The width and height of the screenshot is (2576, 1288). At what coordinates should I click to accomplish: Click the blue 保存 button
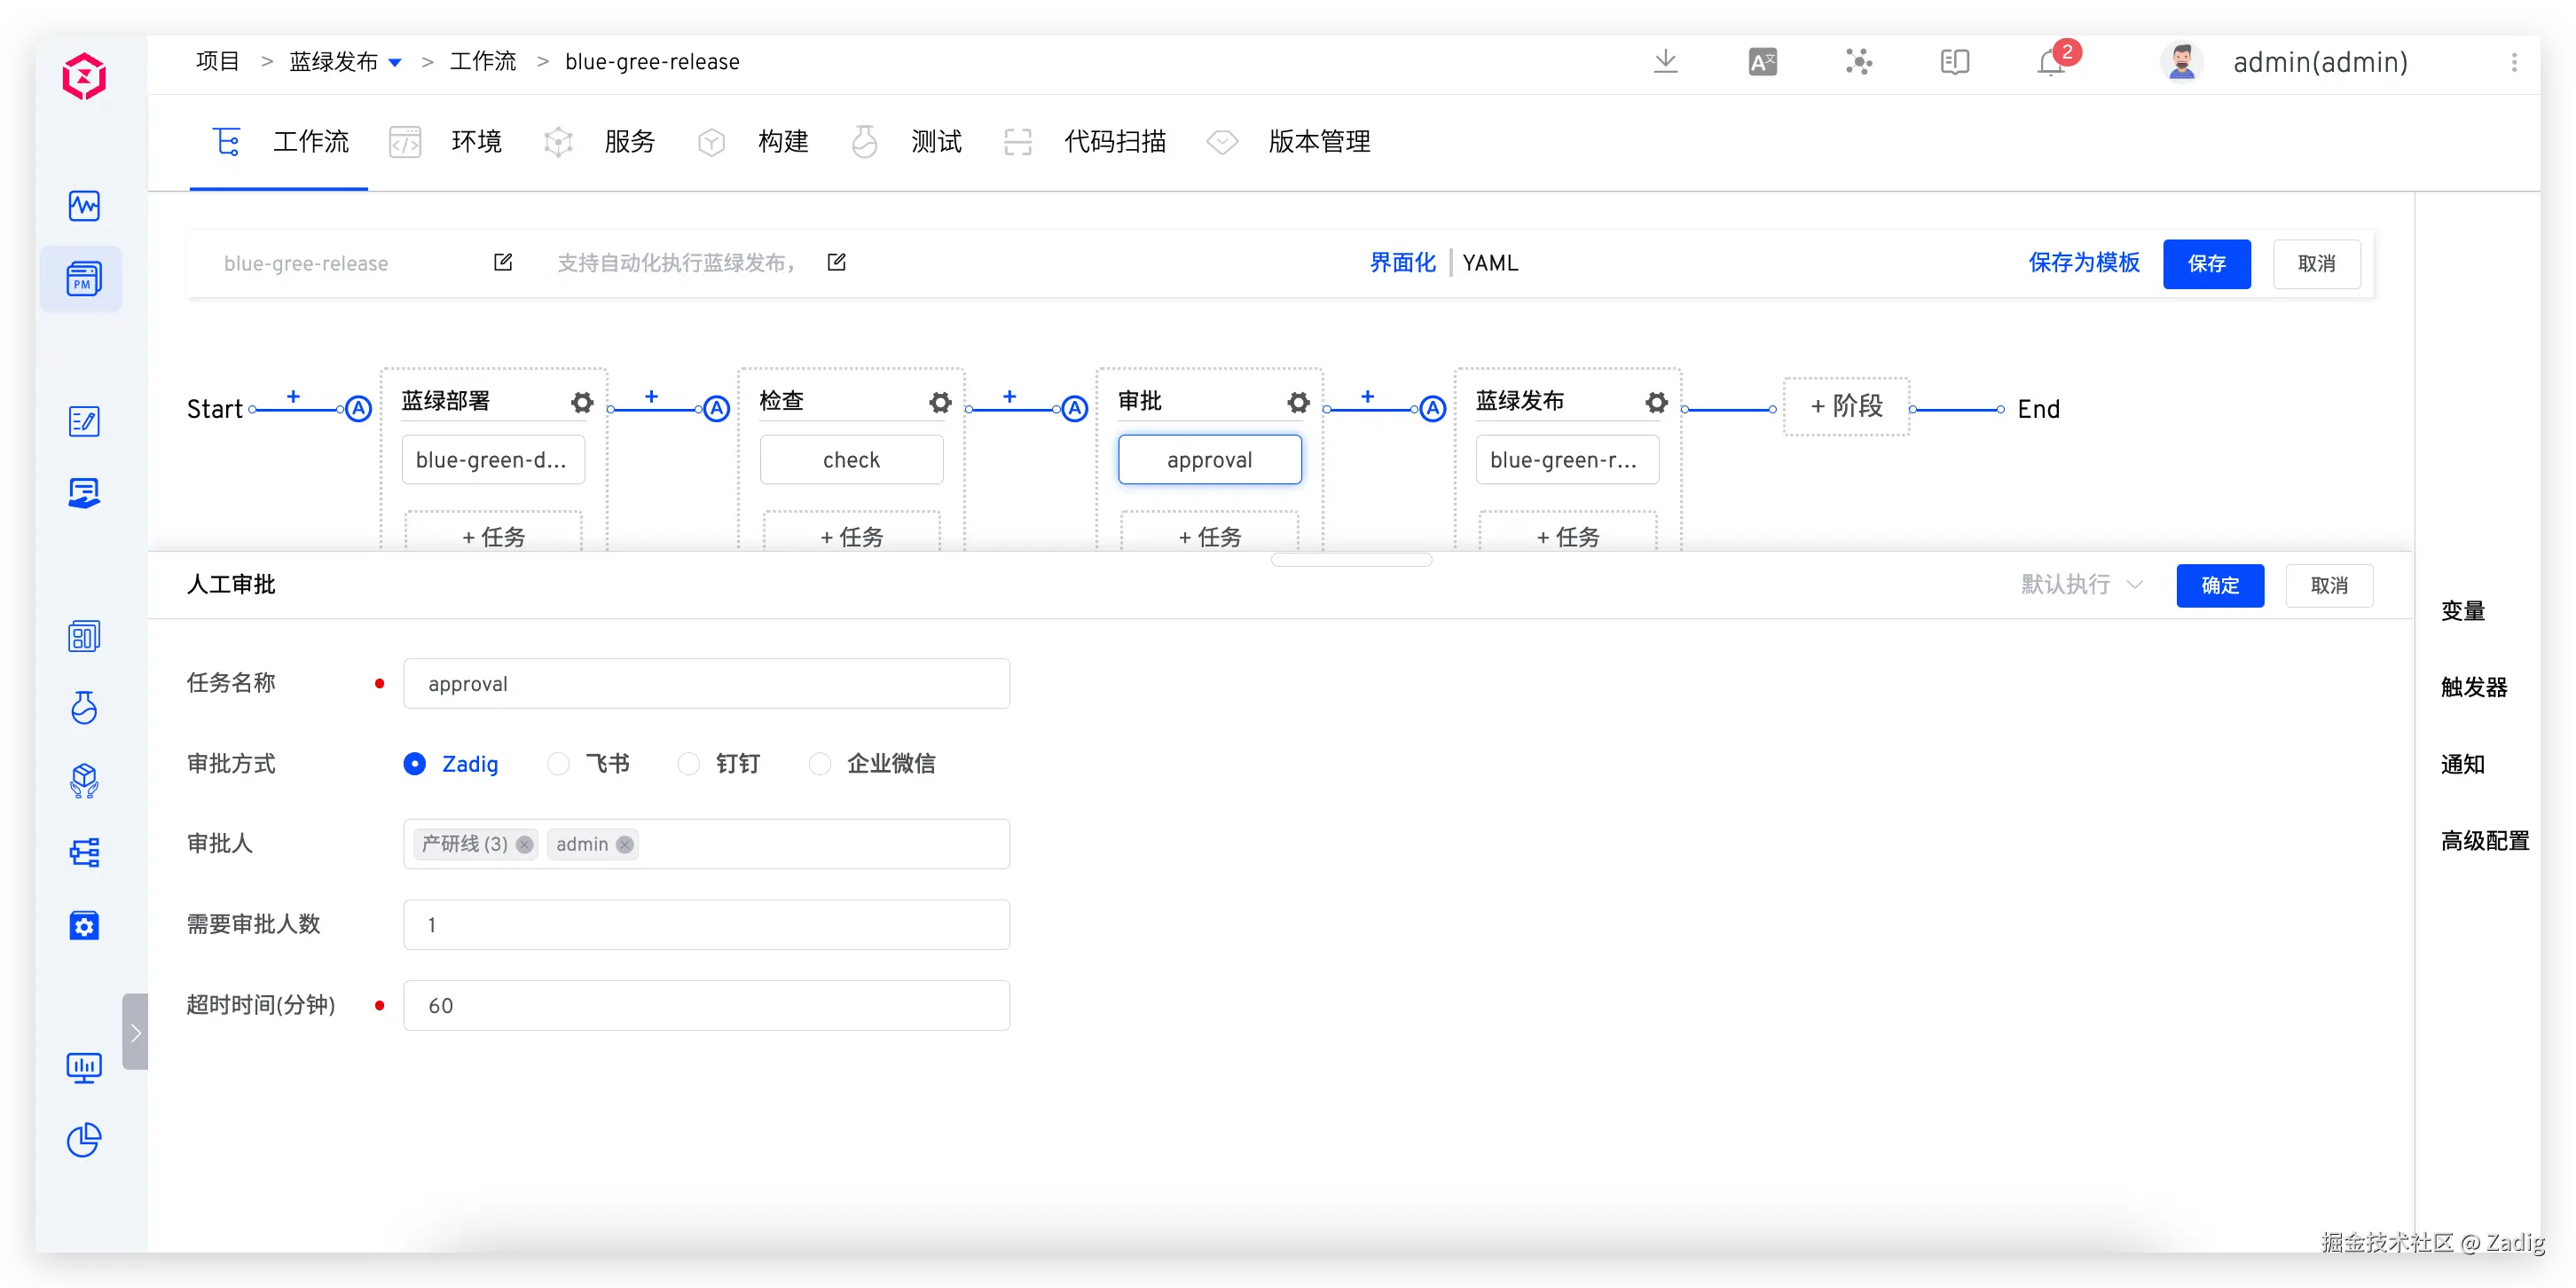2206,264
